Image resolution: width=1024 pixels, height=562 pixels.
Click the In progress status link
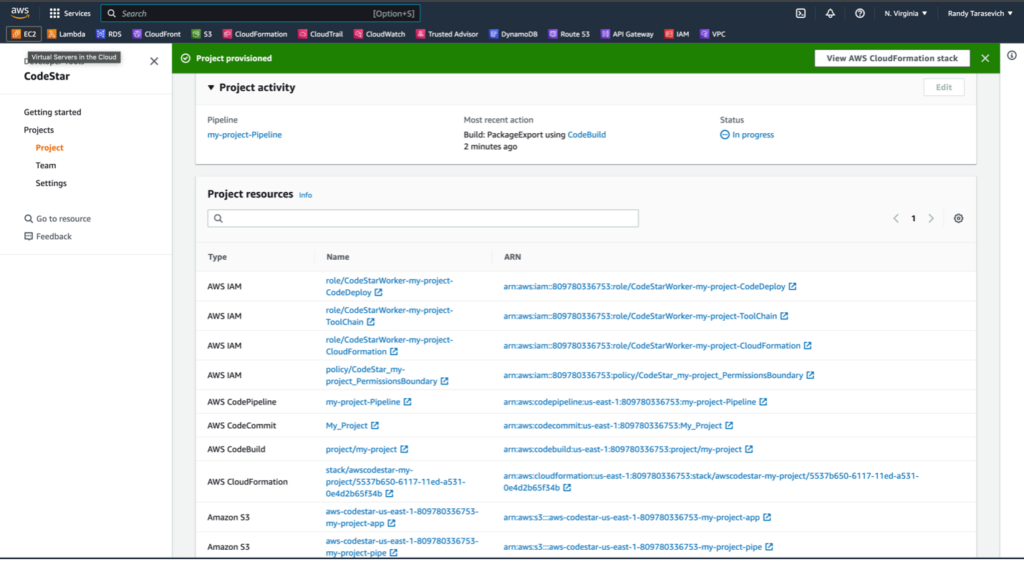[747, 134]
